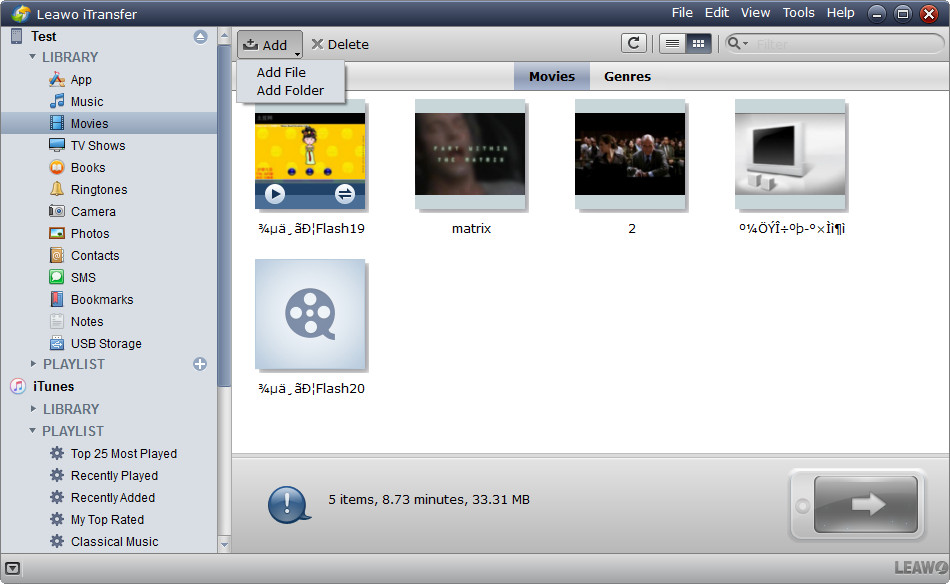The height and width of the screenshot is (584, 950).
Task: Switch to the Genres tab
Action: [x=627, y=76]
